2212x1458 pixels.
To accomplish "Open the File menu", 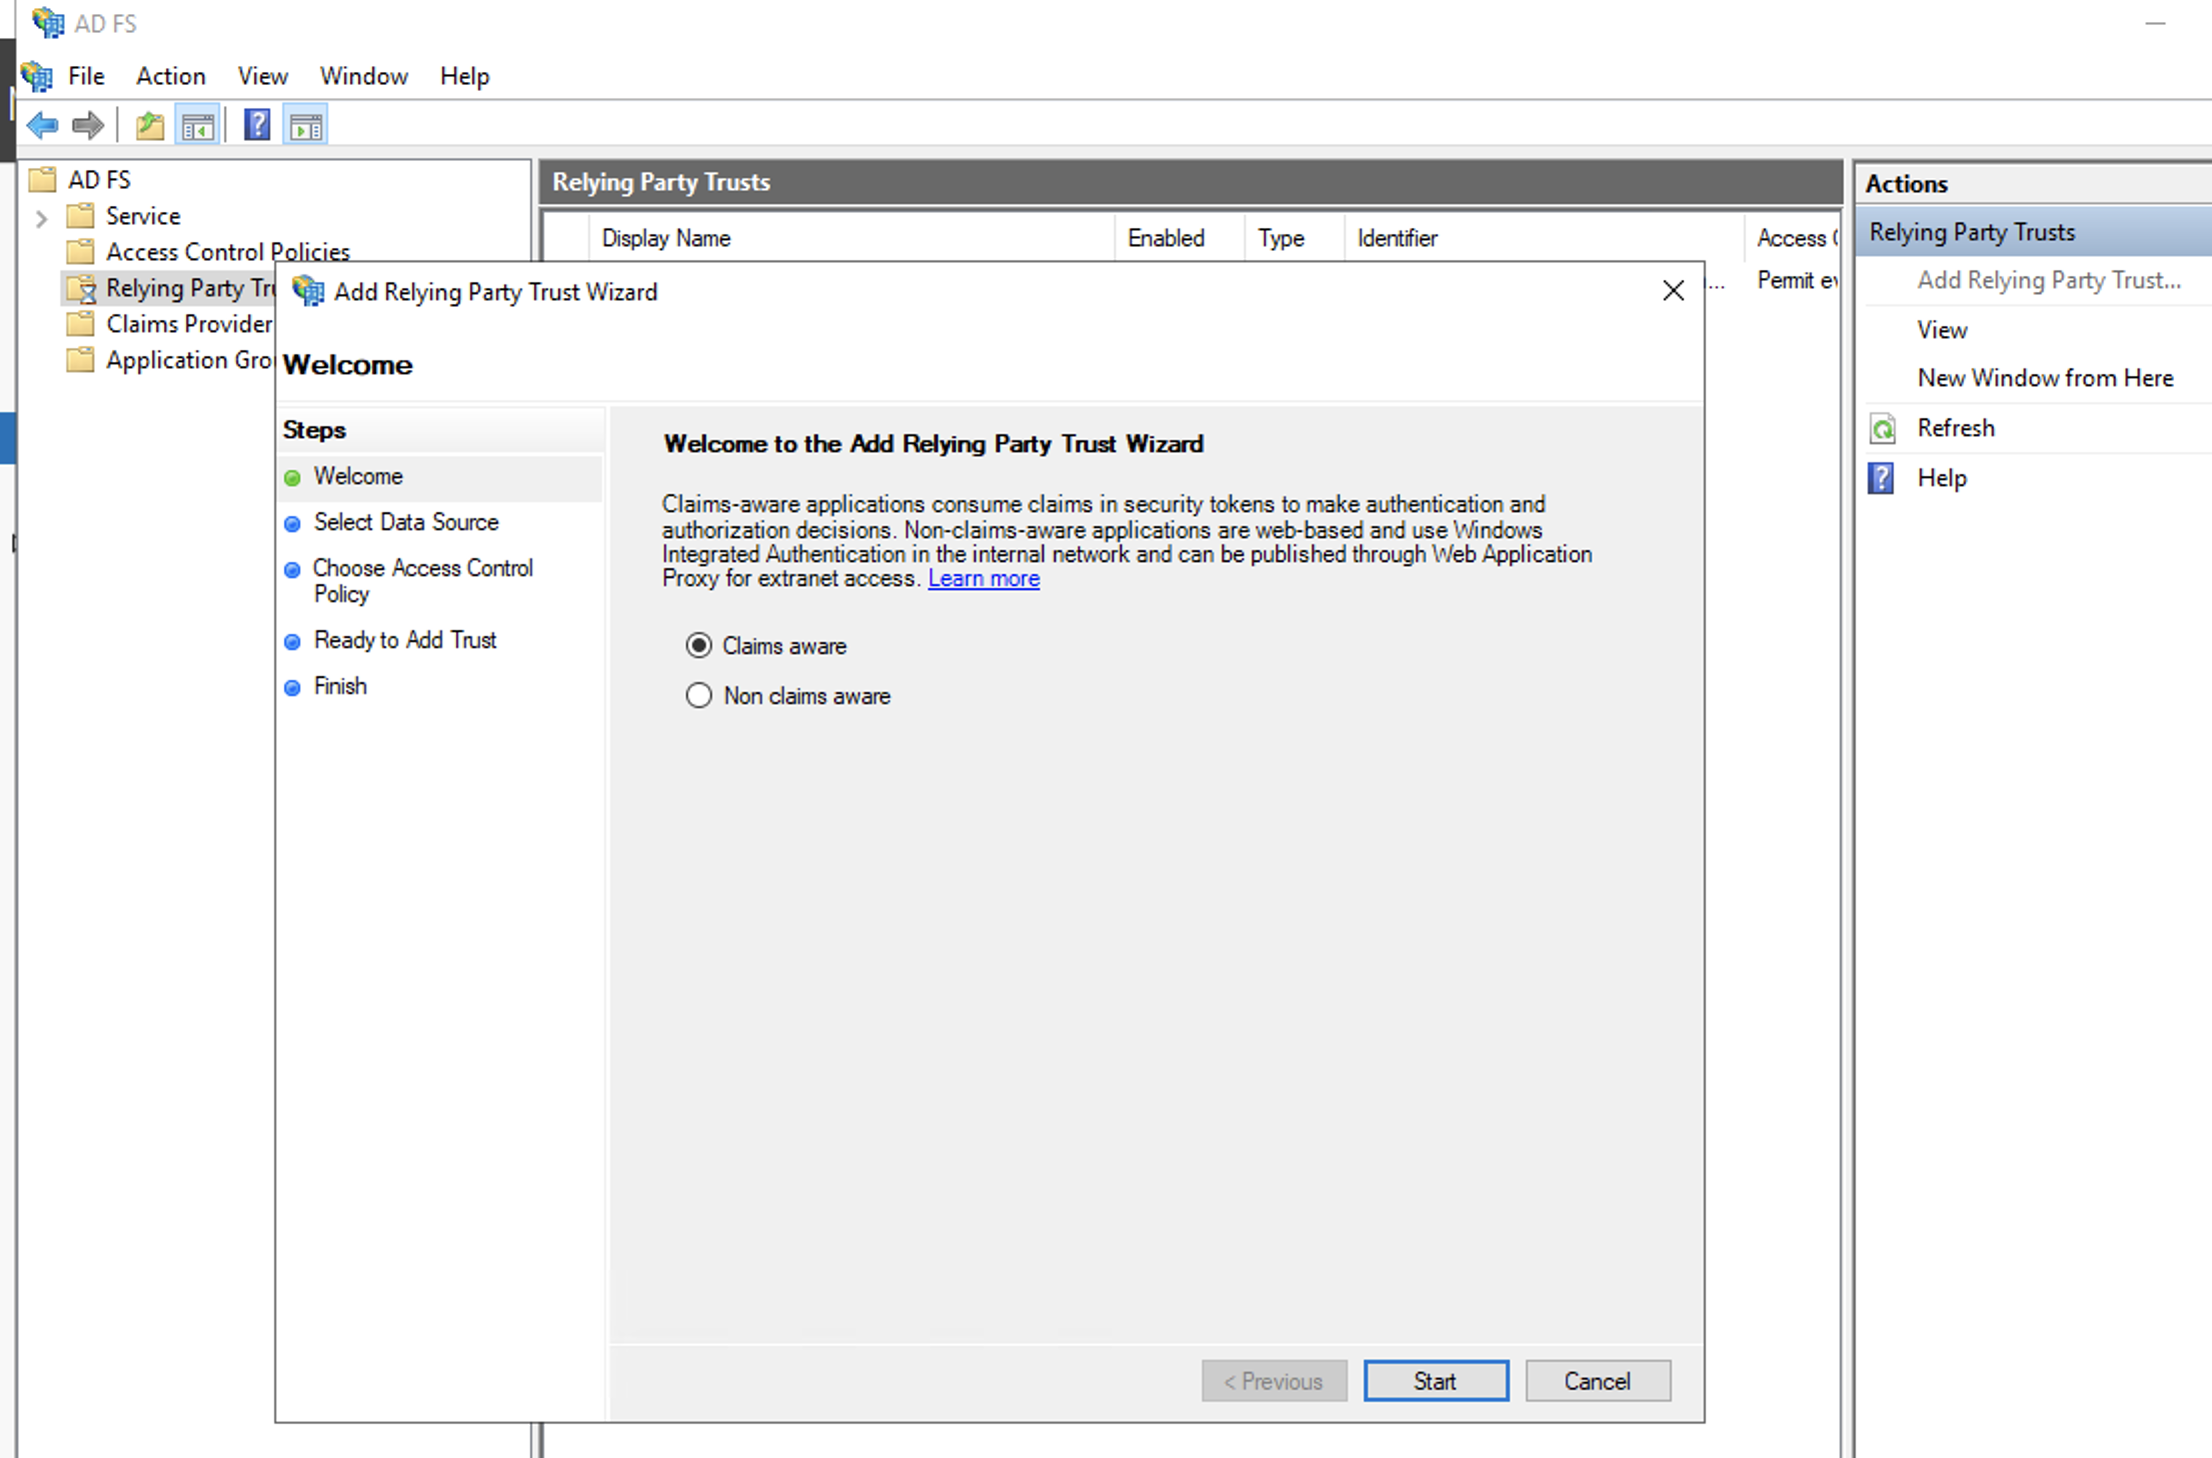I will pos(86,76).
